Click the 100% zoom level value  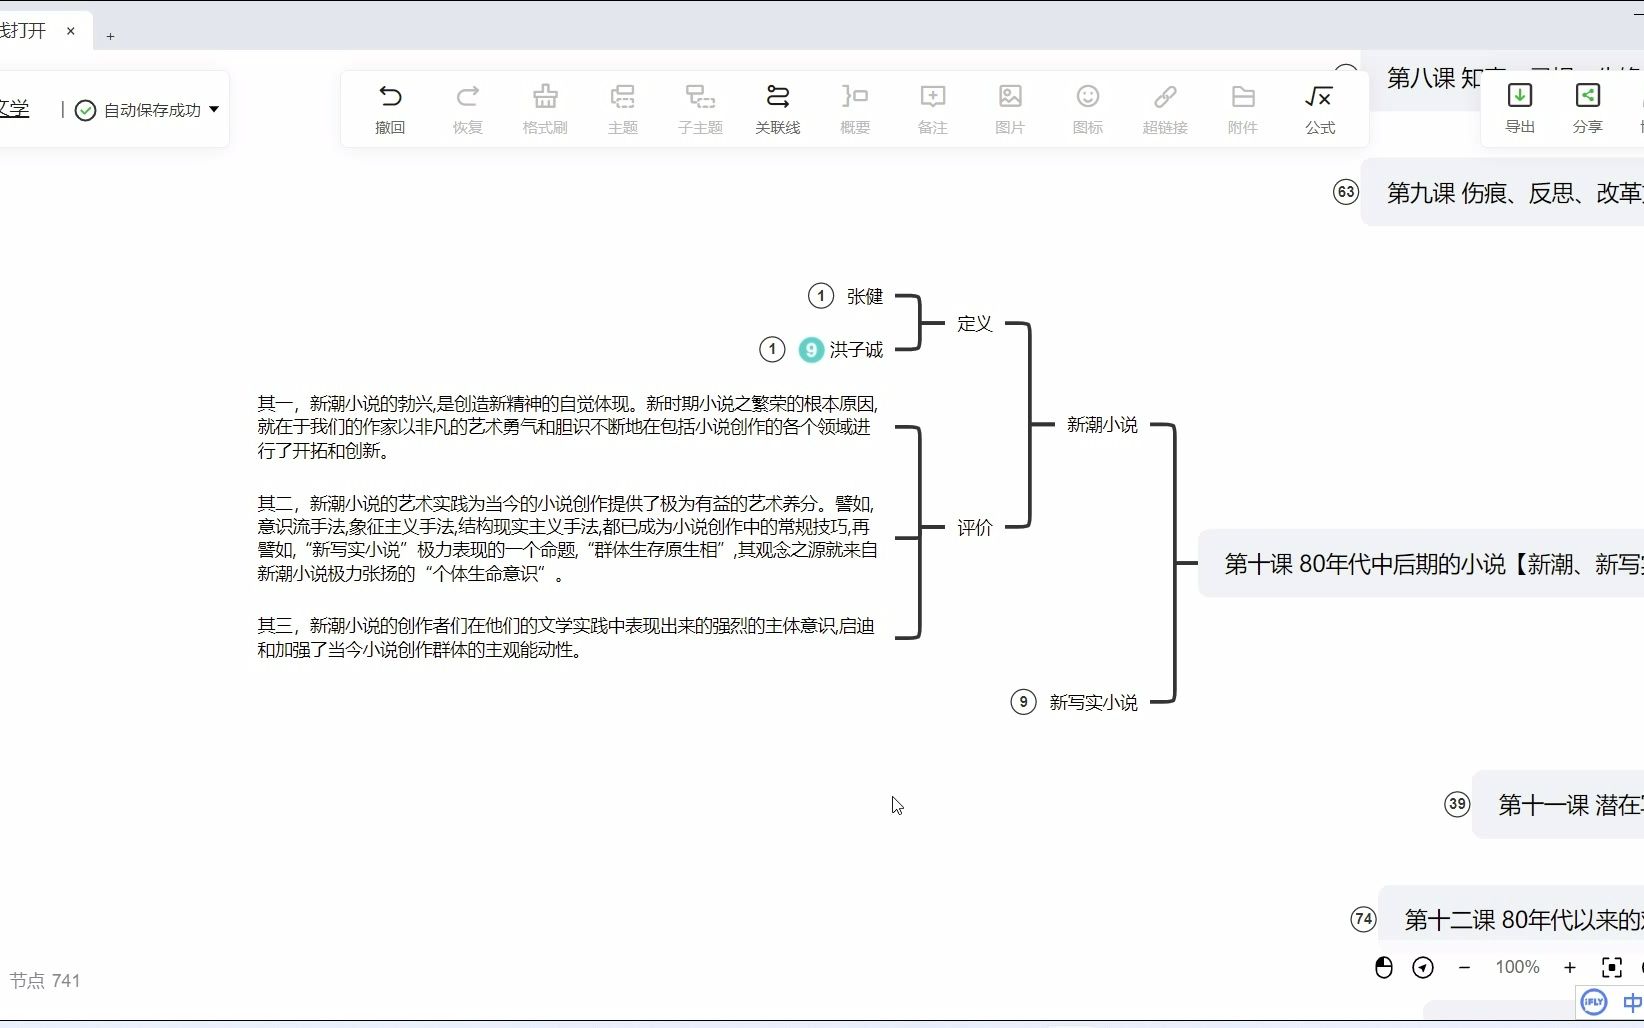point(1517,967)
